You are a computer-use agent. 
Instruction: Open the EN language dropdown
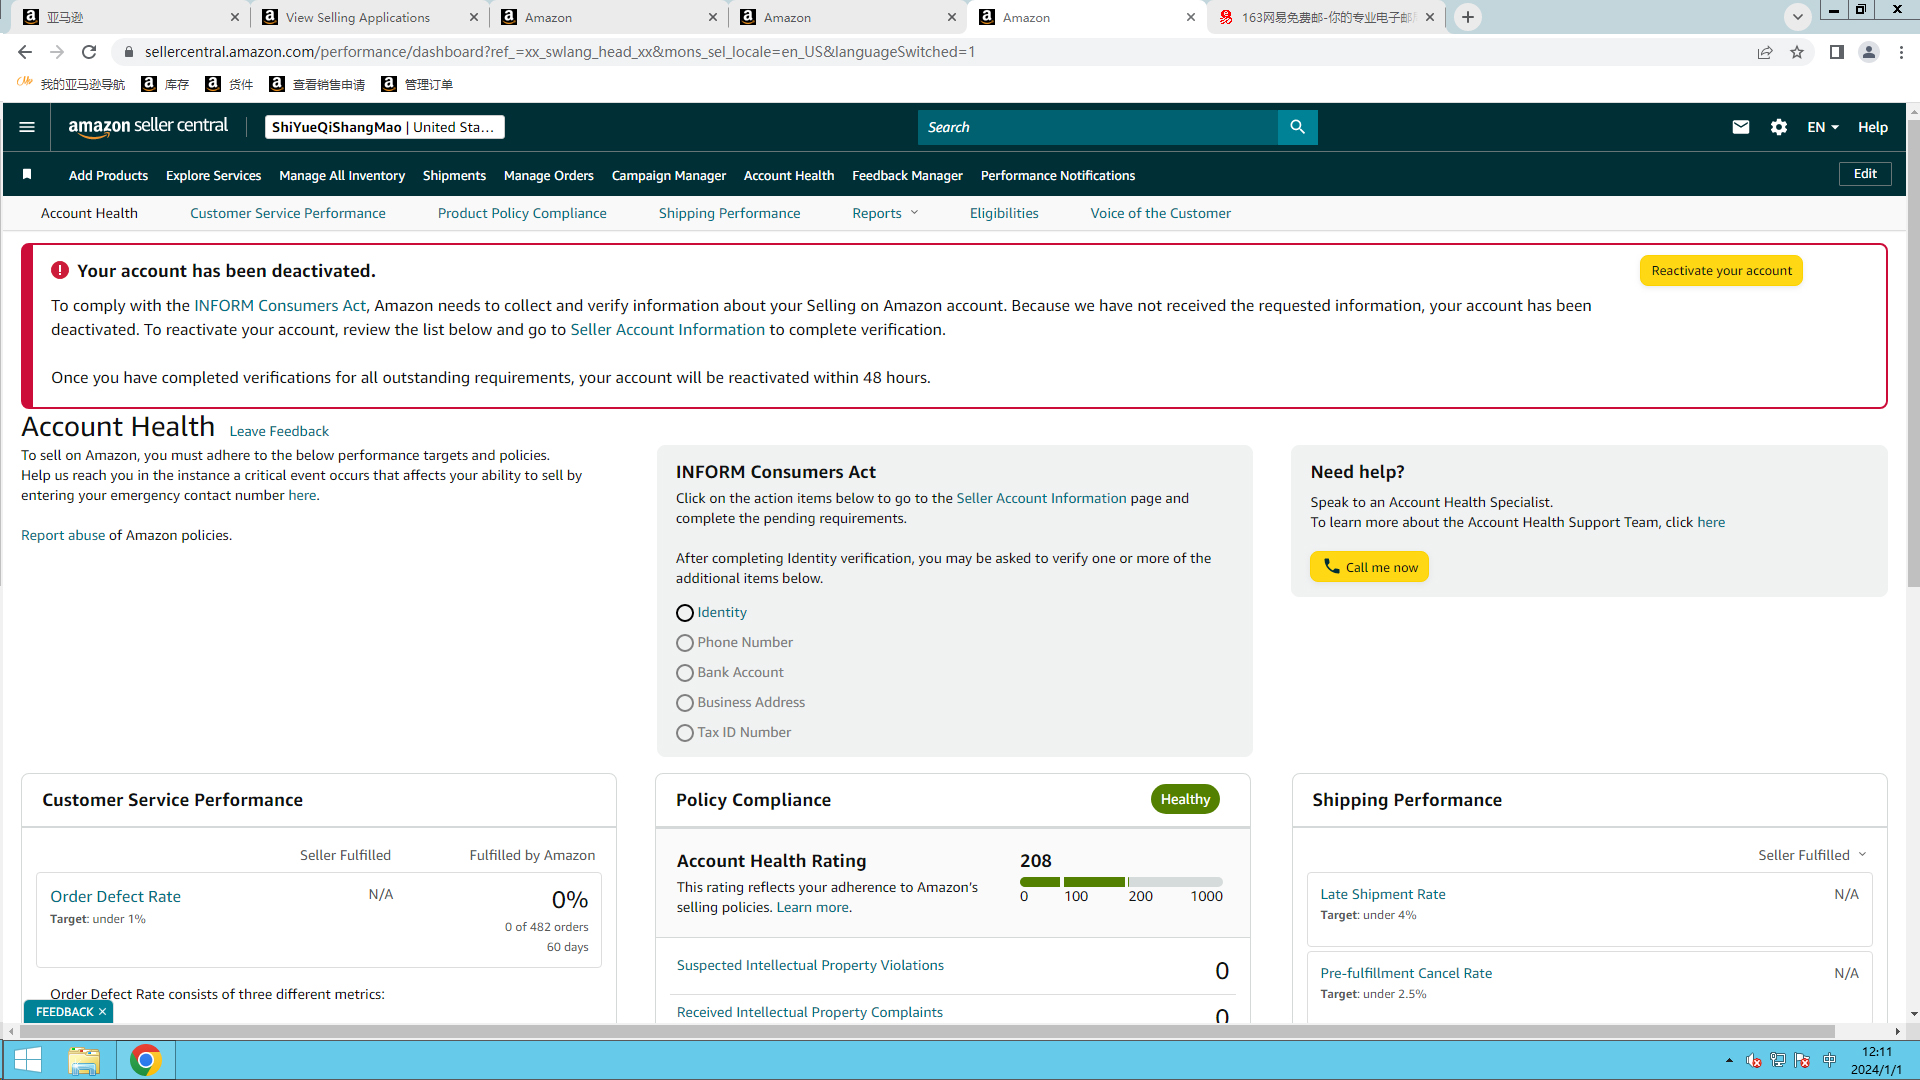click(1823, 127)
